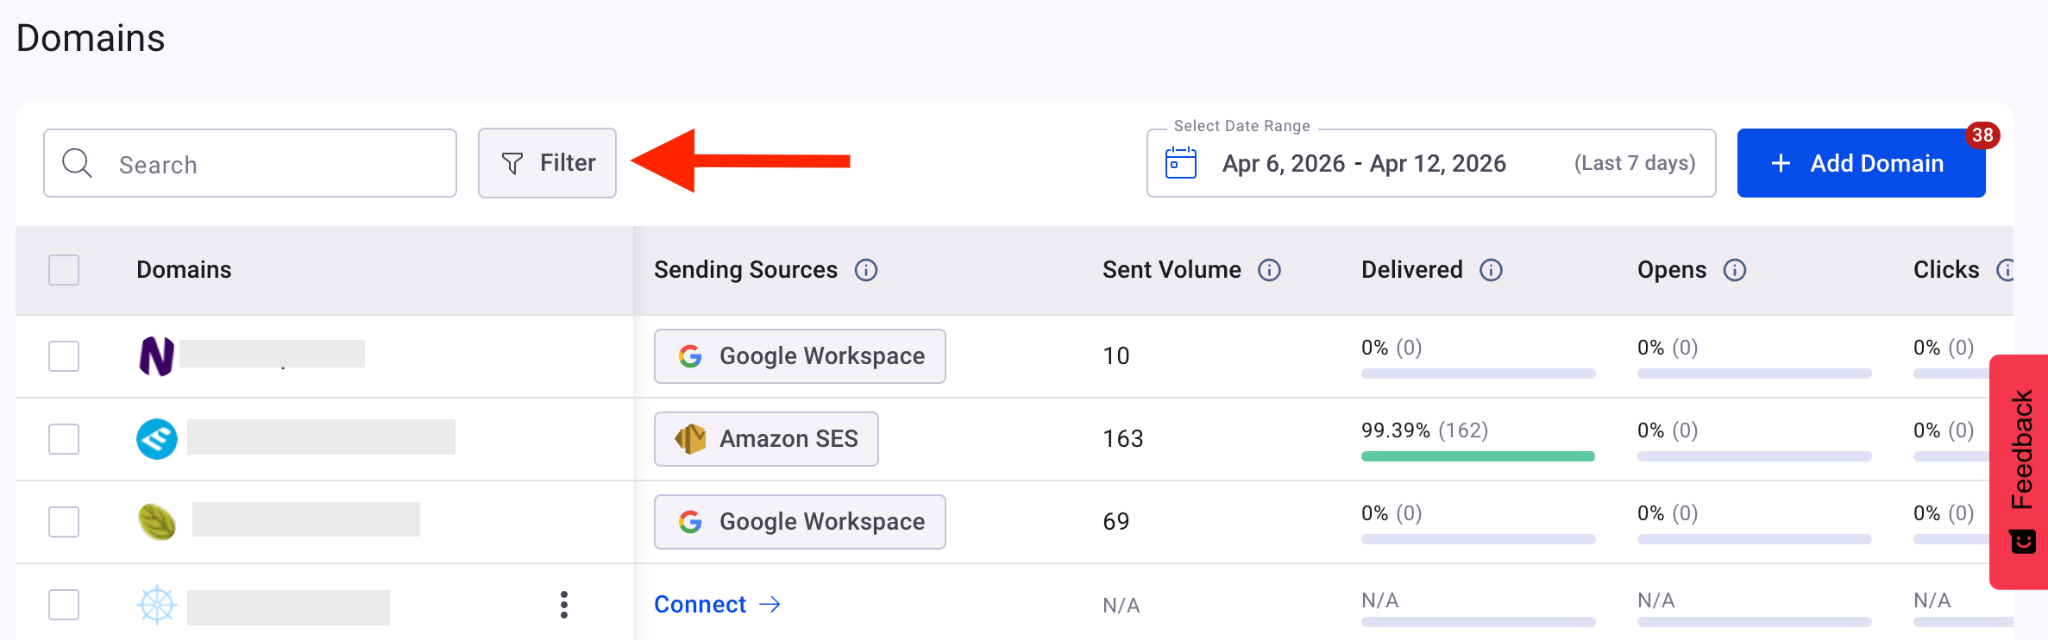Click the Opens column info icon

click(1735, 270)
